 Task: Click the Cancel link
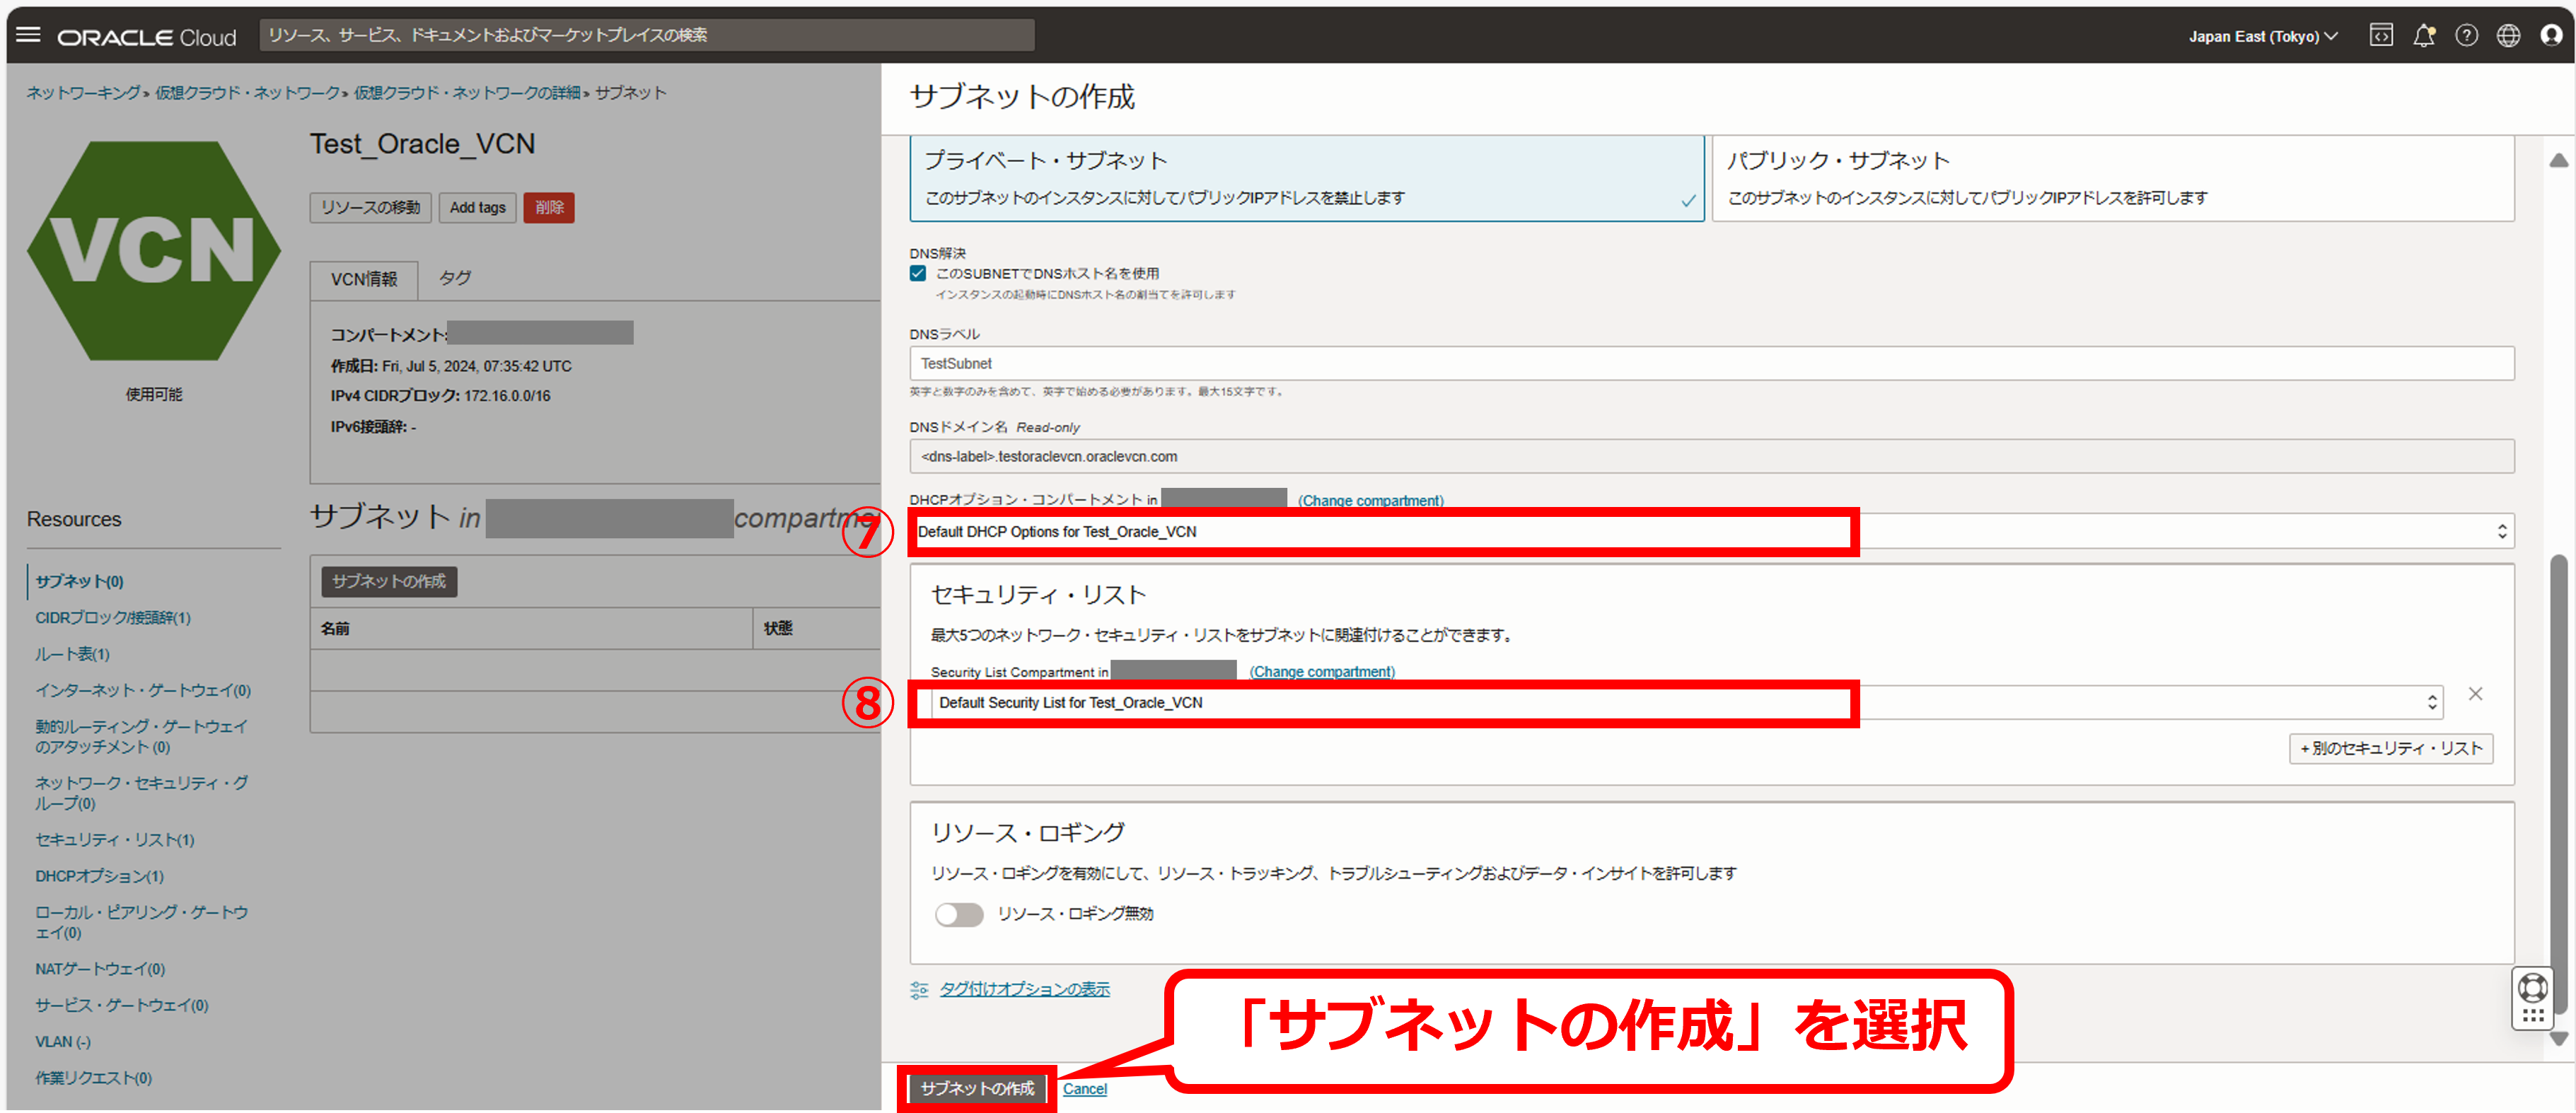coord(1084,1089)
